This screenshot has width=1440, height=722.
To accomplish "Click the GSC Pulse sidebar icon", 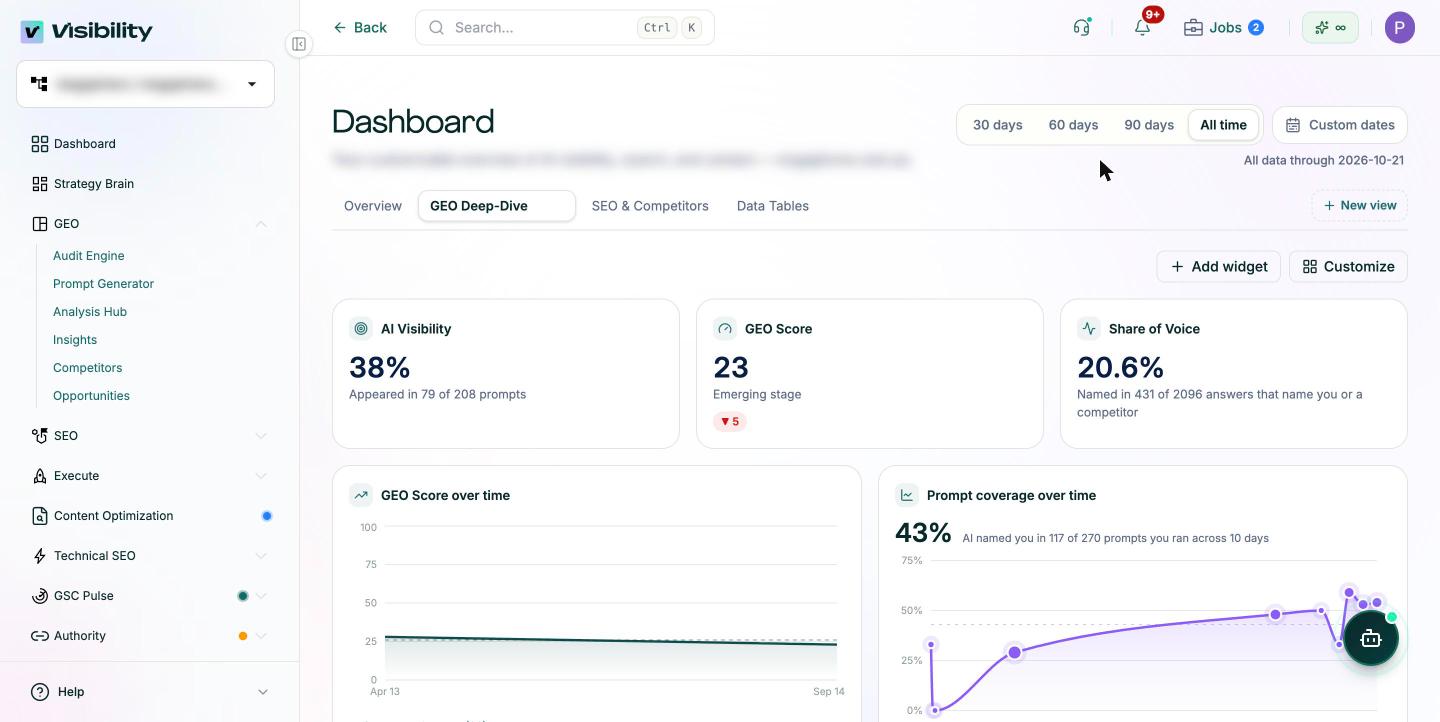I will point(40,596).
